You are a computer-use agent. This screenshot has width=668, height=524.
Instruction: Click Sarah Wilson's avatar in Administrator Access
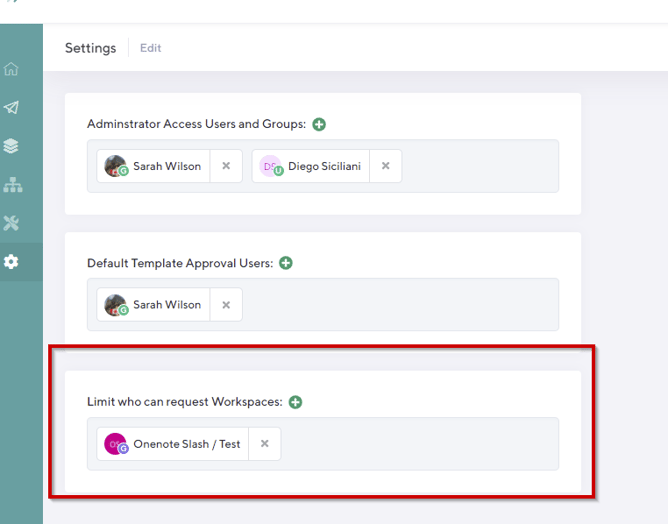tap(116, 166)
